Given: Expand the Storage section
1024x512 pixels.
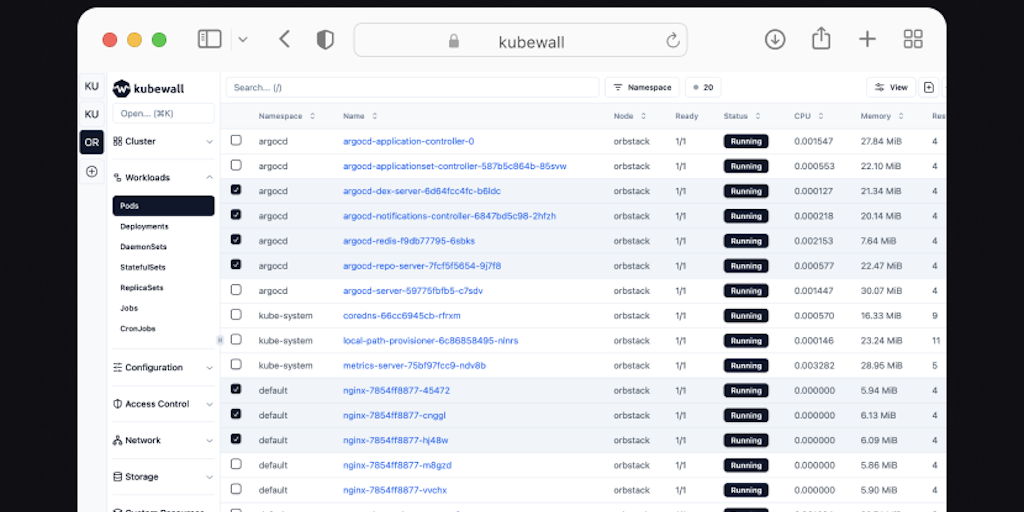Looking at the screenshot, I should [163, 477].
